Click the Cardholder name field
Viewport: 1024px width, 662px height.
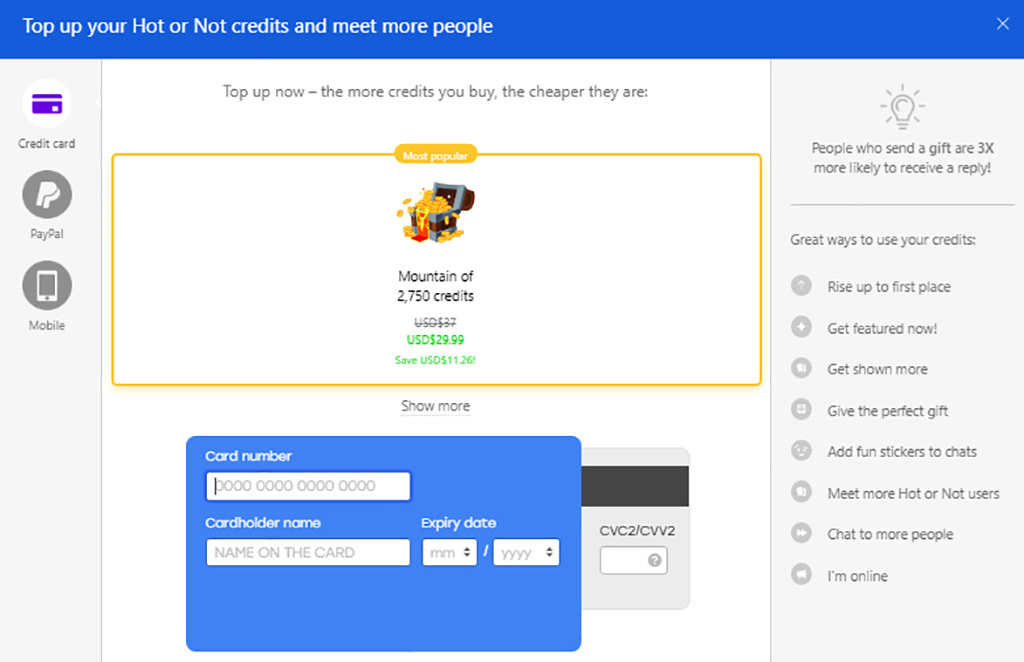click(307, 551)
